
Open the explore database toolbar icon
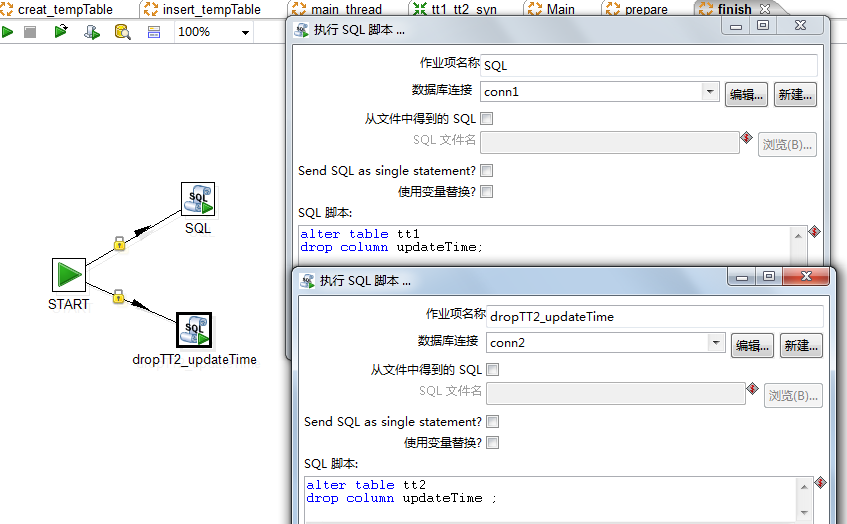pyautogui.click(x=123, y=32)
